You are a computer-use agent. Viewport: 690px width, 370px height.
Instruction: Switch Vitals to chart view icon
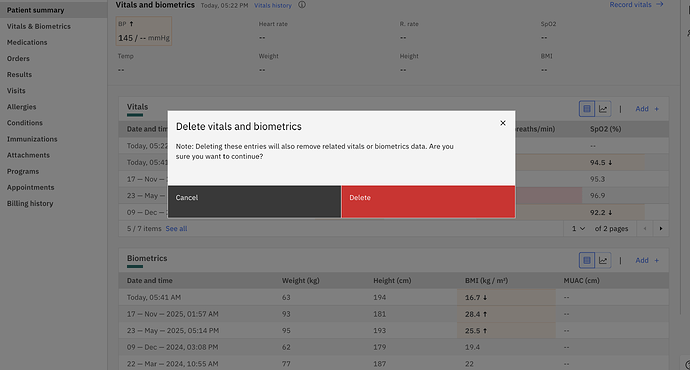point(603,109)
